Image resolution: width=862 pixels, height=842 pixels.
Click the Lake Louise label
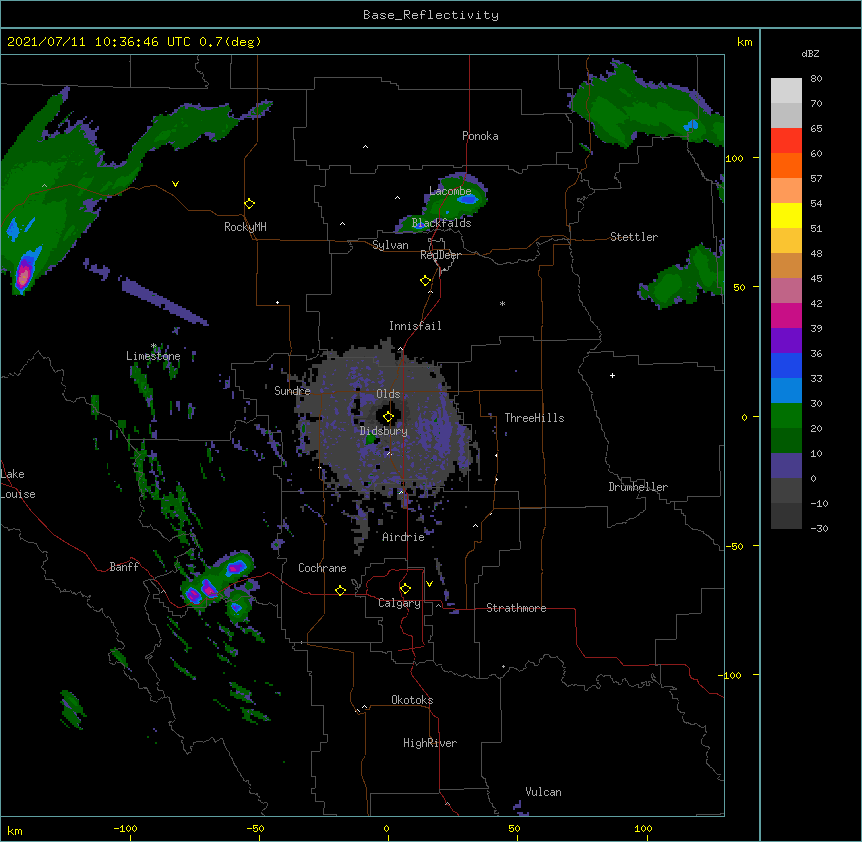[x=18, y=484]
